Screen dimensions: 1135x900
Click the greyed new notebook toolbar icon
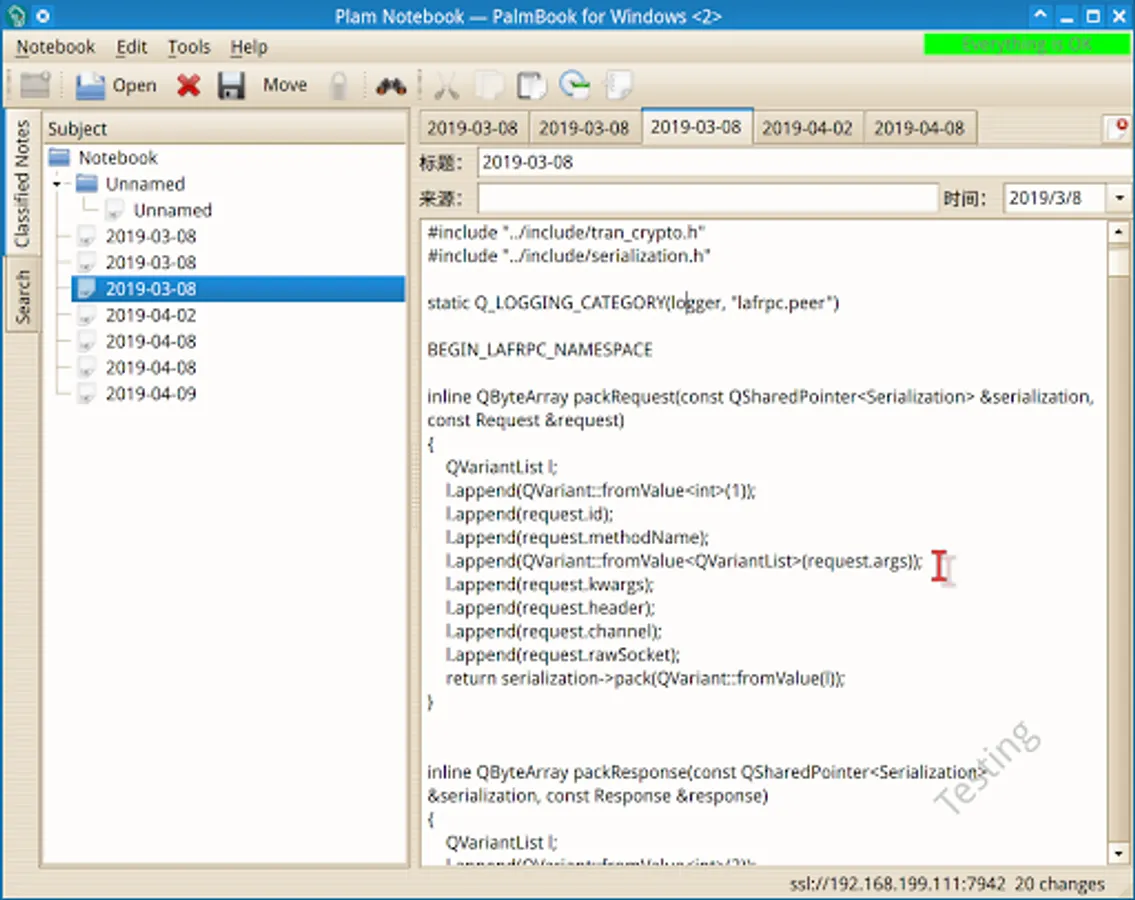[34, 85]
